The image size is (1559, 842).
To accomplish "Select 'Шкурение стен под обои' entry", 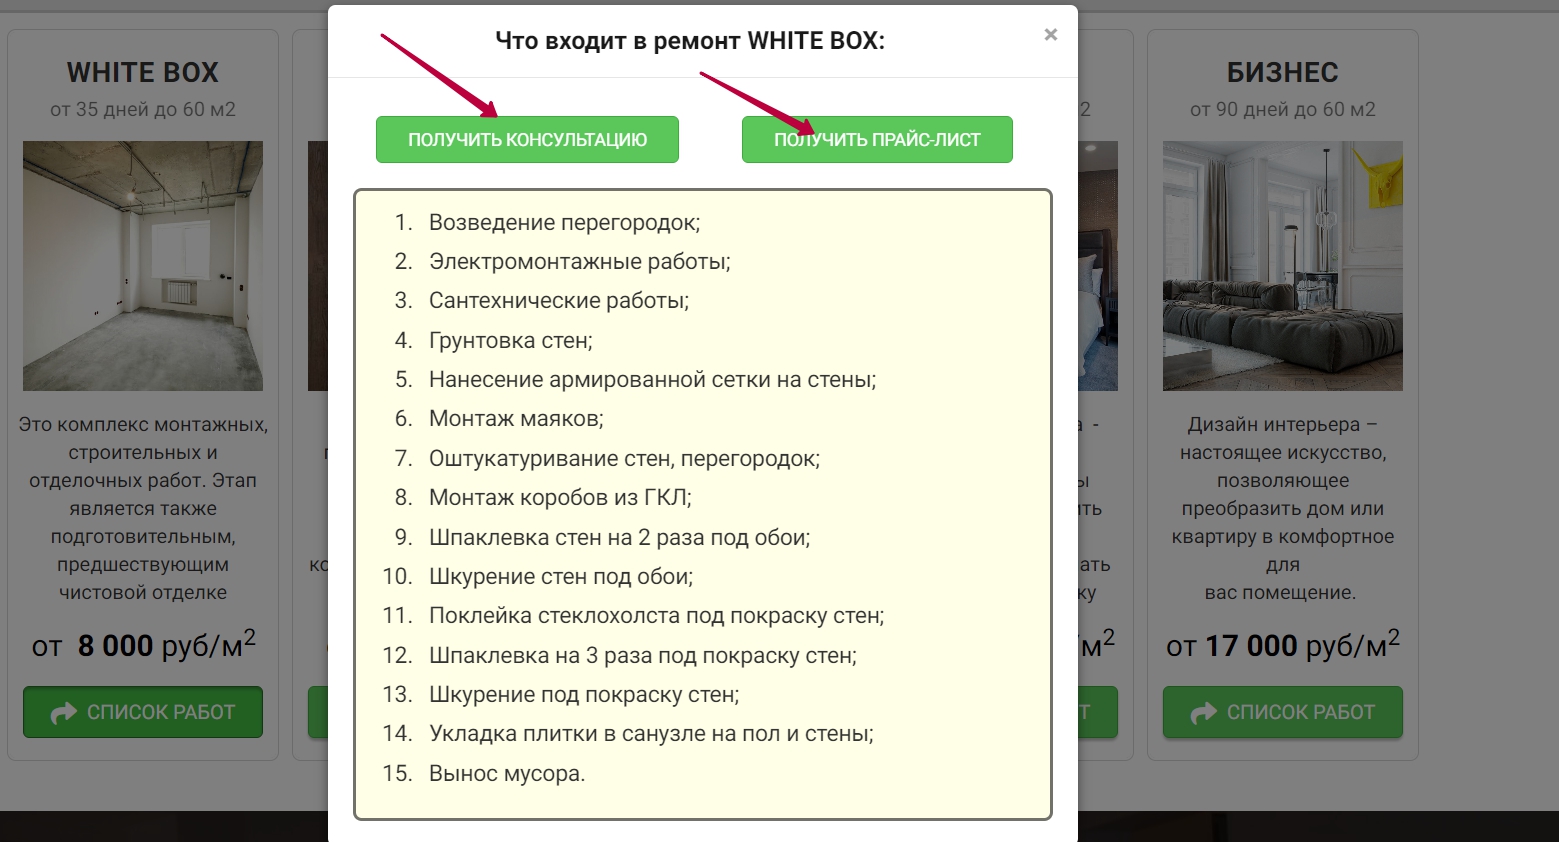I will (x=561, y=577).
